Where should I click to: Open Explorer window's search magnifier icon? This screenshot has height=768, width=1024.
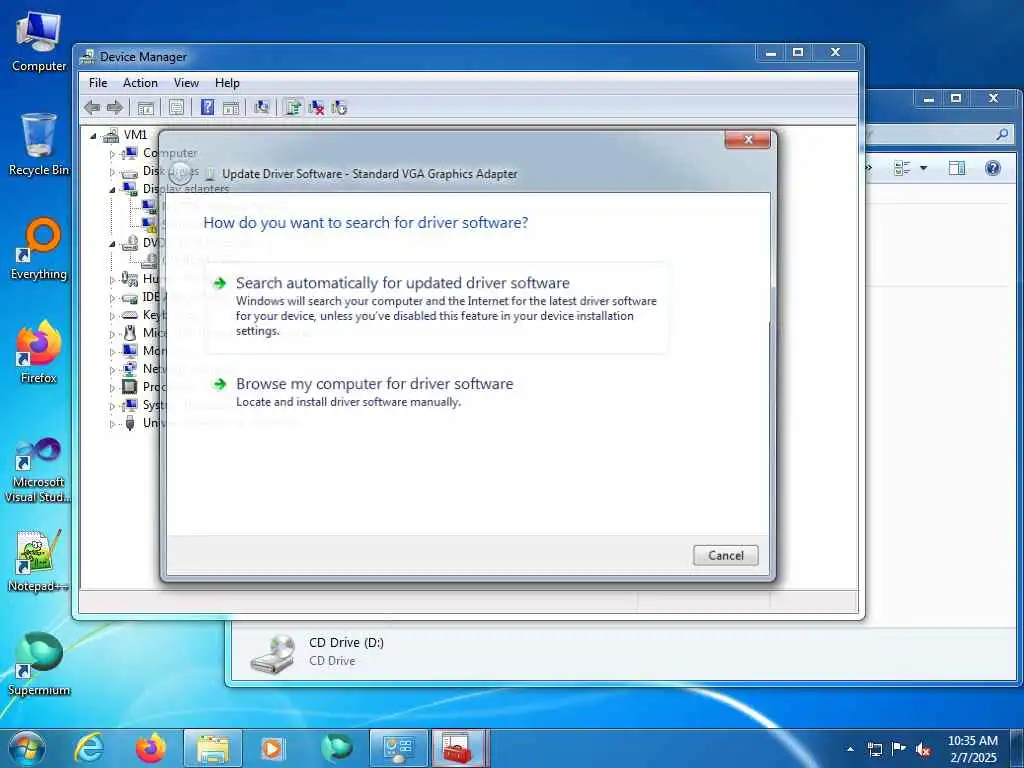[1002, 135]
